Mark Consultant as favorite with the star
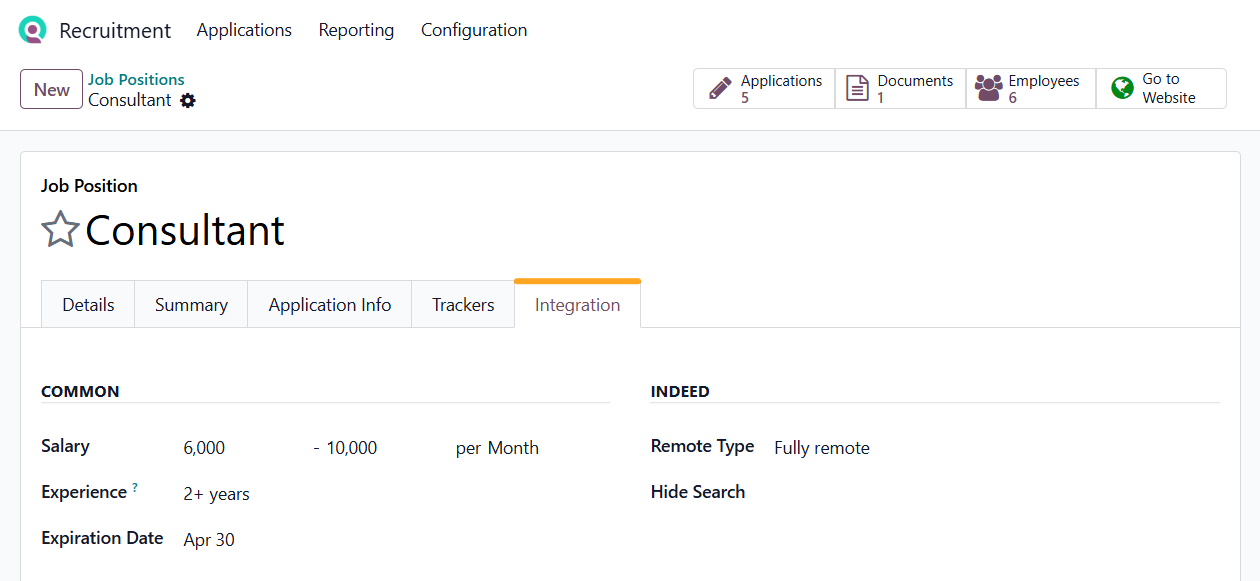1260x581 pixels. click(x=60, y=230)
